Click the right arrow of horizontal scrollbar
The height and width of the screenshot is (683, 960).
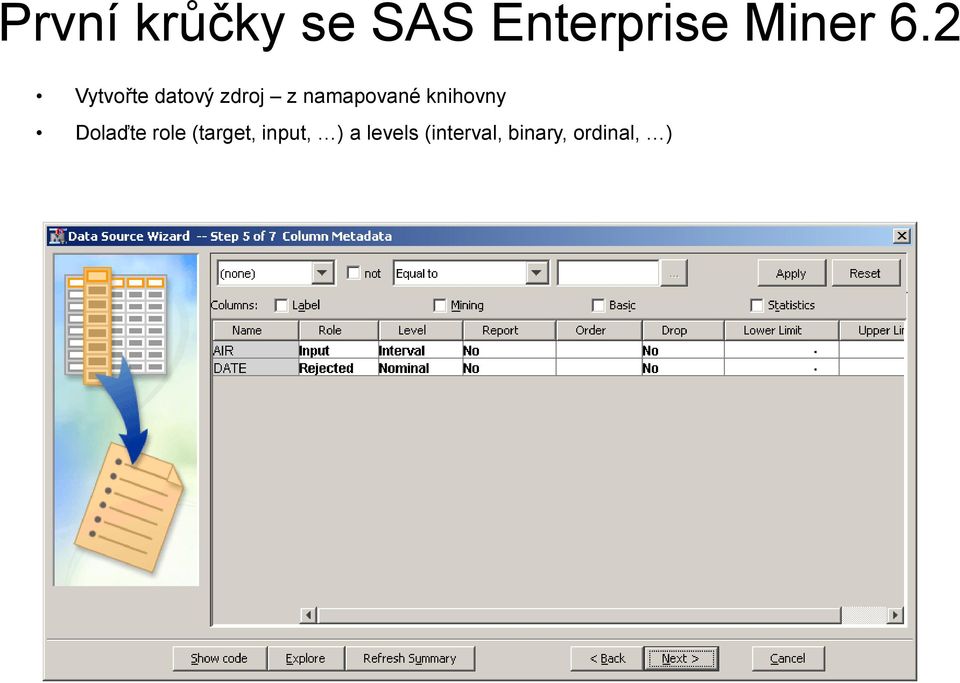pyautogui.click(x=896, y=614)
